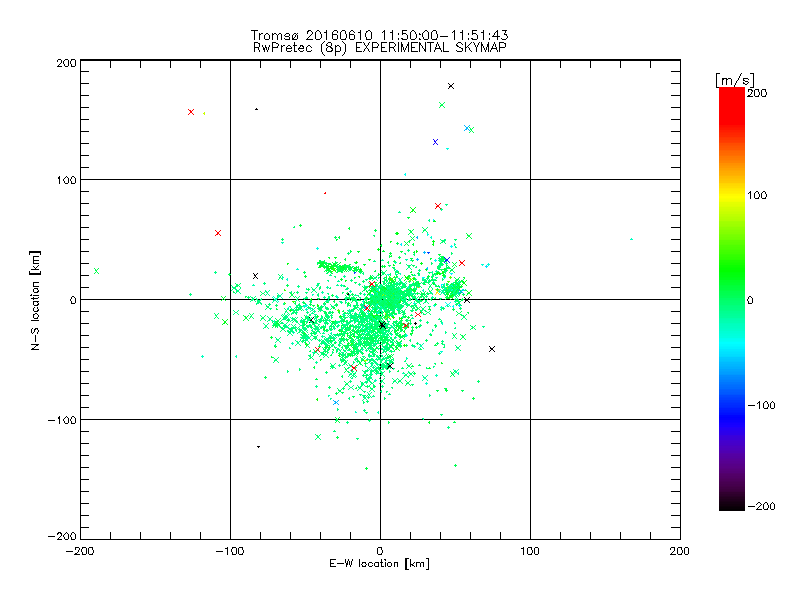Click the 'E-W location [km]' axis label
Viewport: 800px width, 600px height.
pyautogui.click(x=379, y=563)
